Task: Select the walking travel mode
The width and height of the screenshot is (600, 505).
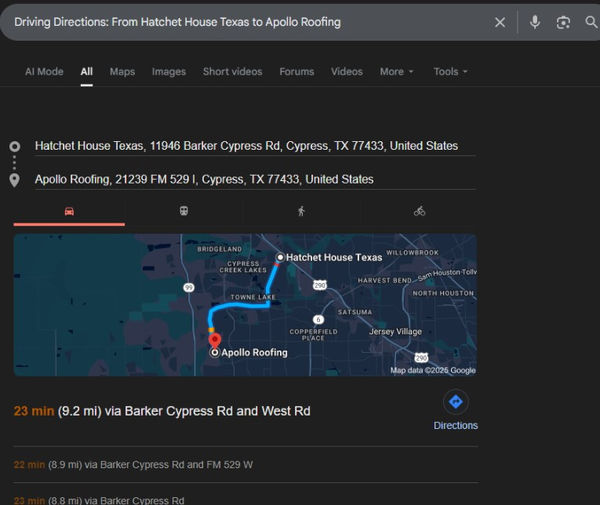Action: click(x=302, y=211)
